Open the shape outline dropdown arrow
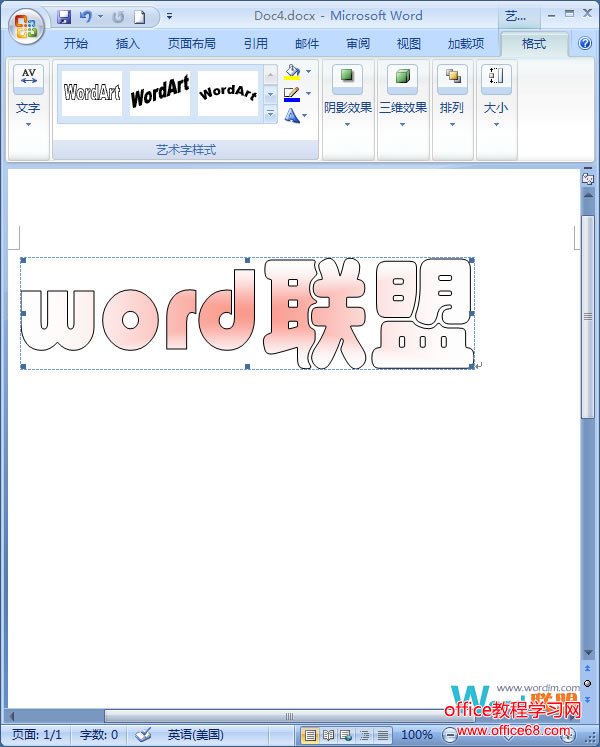 (x=308, y=93)
